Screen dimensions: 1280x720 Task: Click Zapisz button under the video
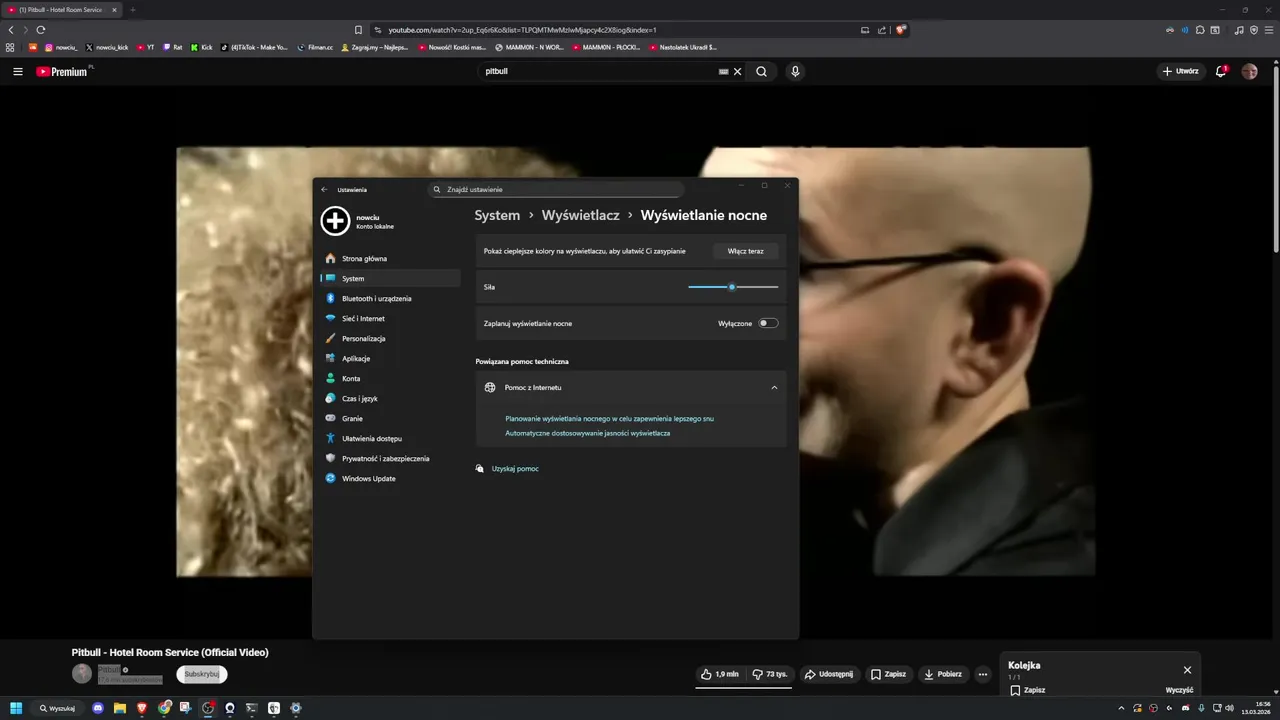888,674
